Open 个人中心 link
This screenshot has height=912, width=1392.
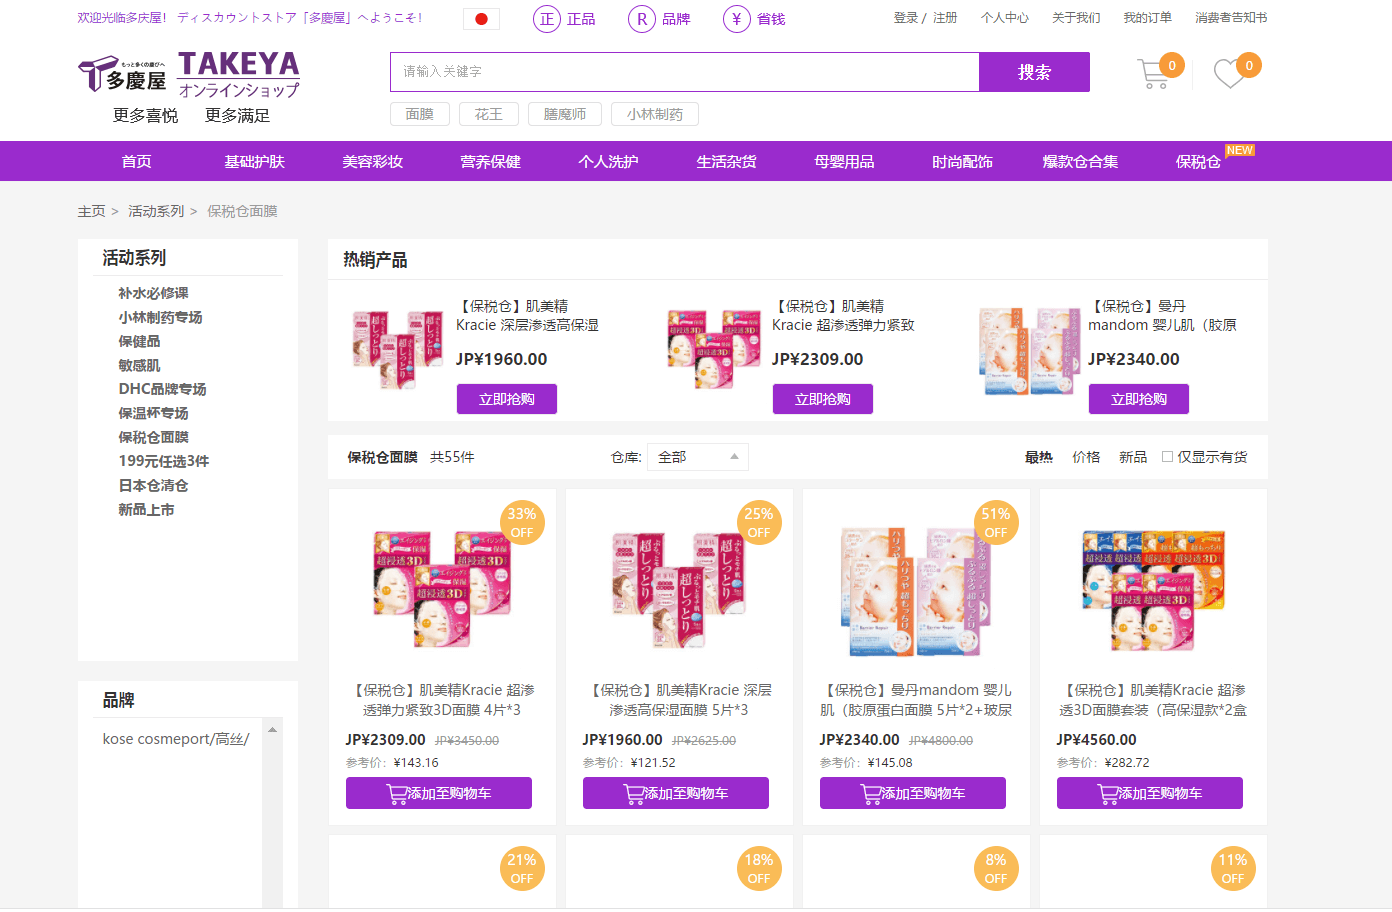point(1005,18)
